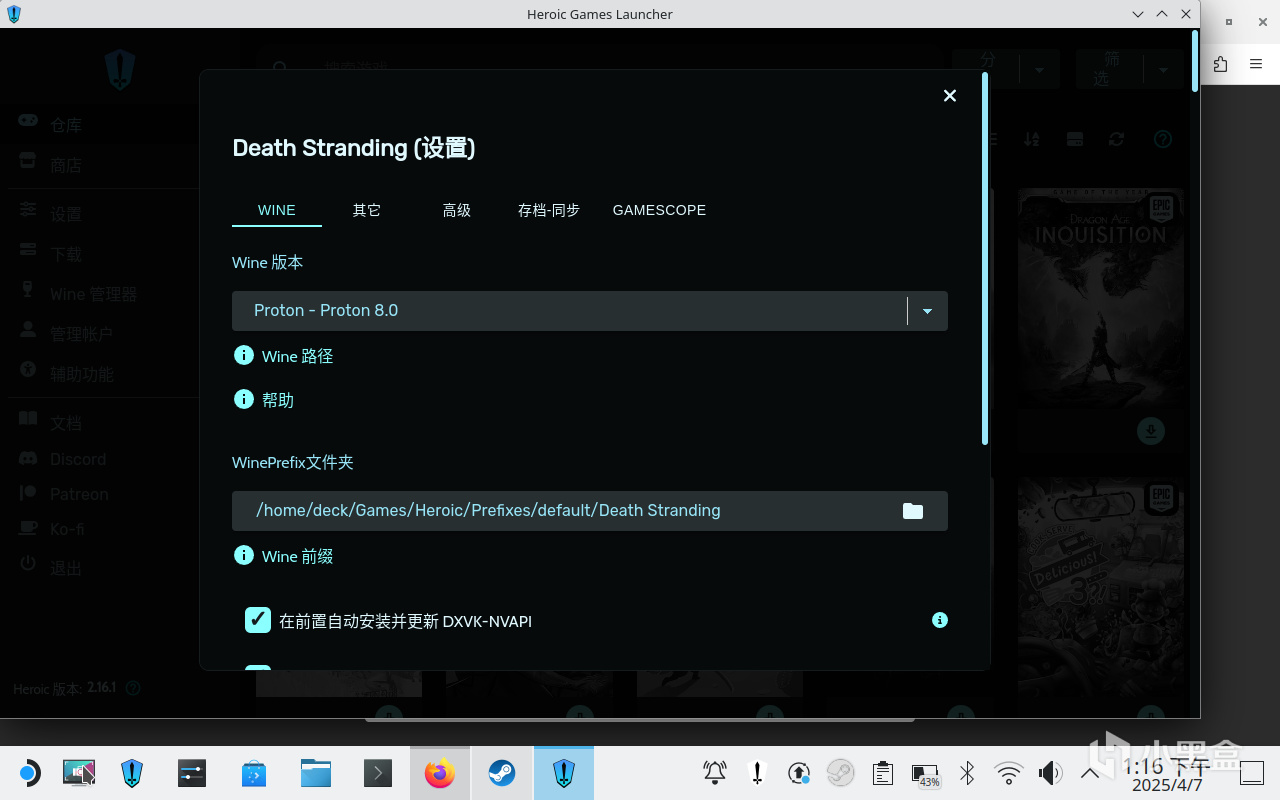Click the settings dialog vertical scrollbar
This screenshot has height=800, width=1280.
985,258
